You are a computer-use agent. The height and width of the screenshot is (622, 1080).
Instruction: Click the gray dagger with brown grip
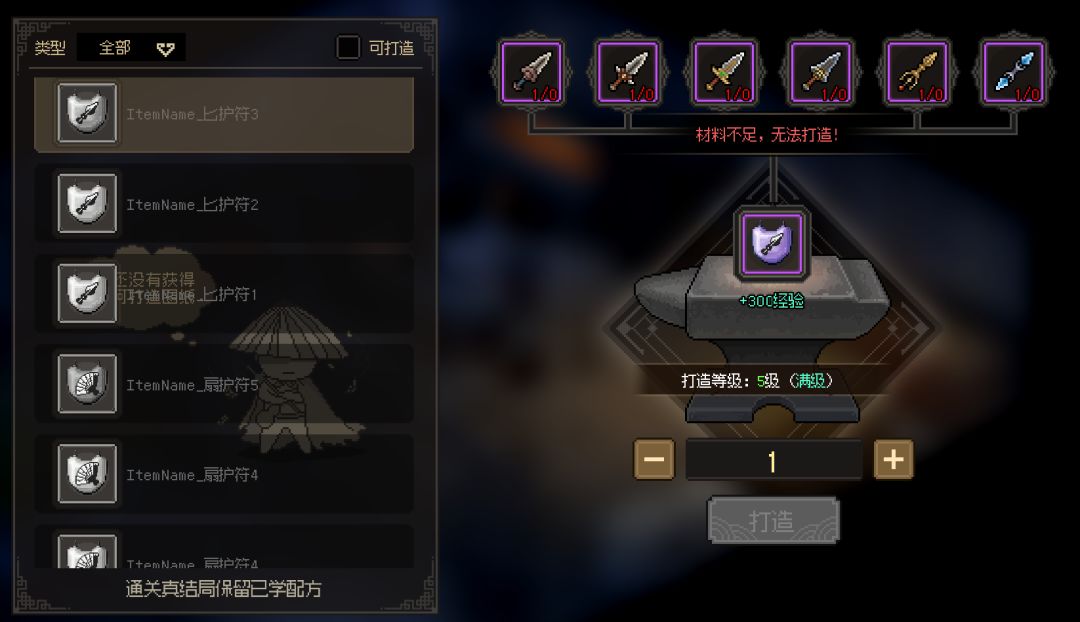821,72
